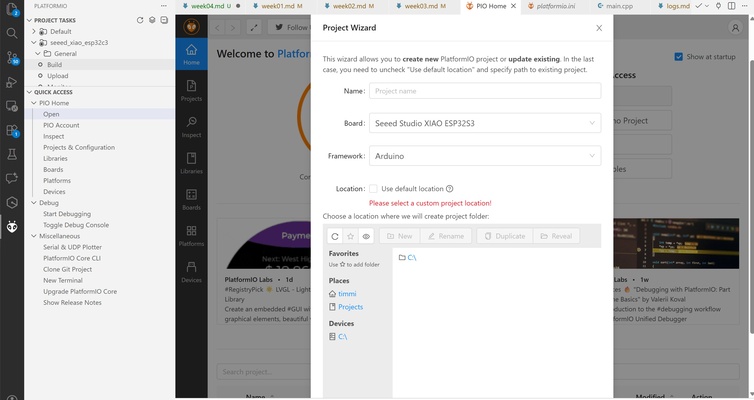754x400 pixels.
Task: Open Run and Debug view icon
Action: tap(12, 82)
